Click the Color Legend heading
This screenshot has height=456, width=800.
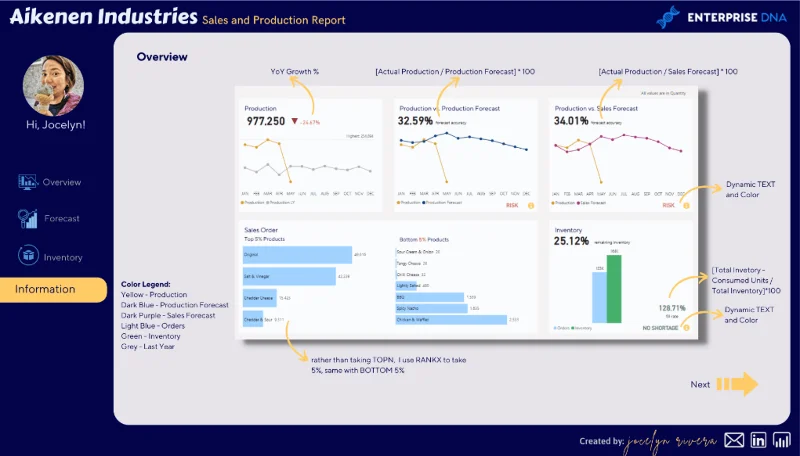pos(145,284)
